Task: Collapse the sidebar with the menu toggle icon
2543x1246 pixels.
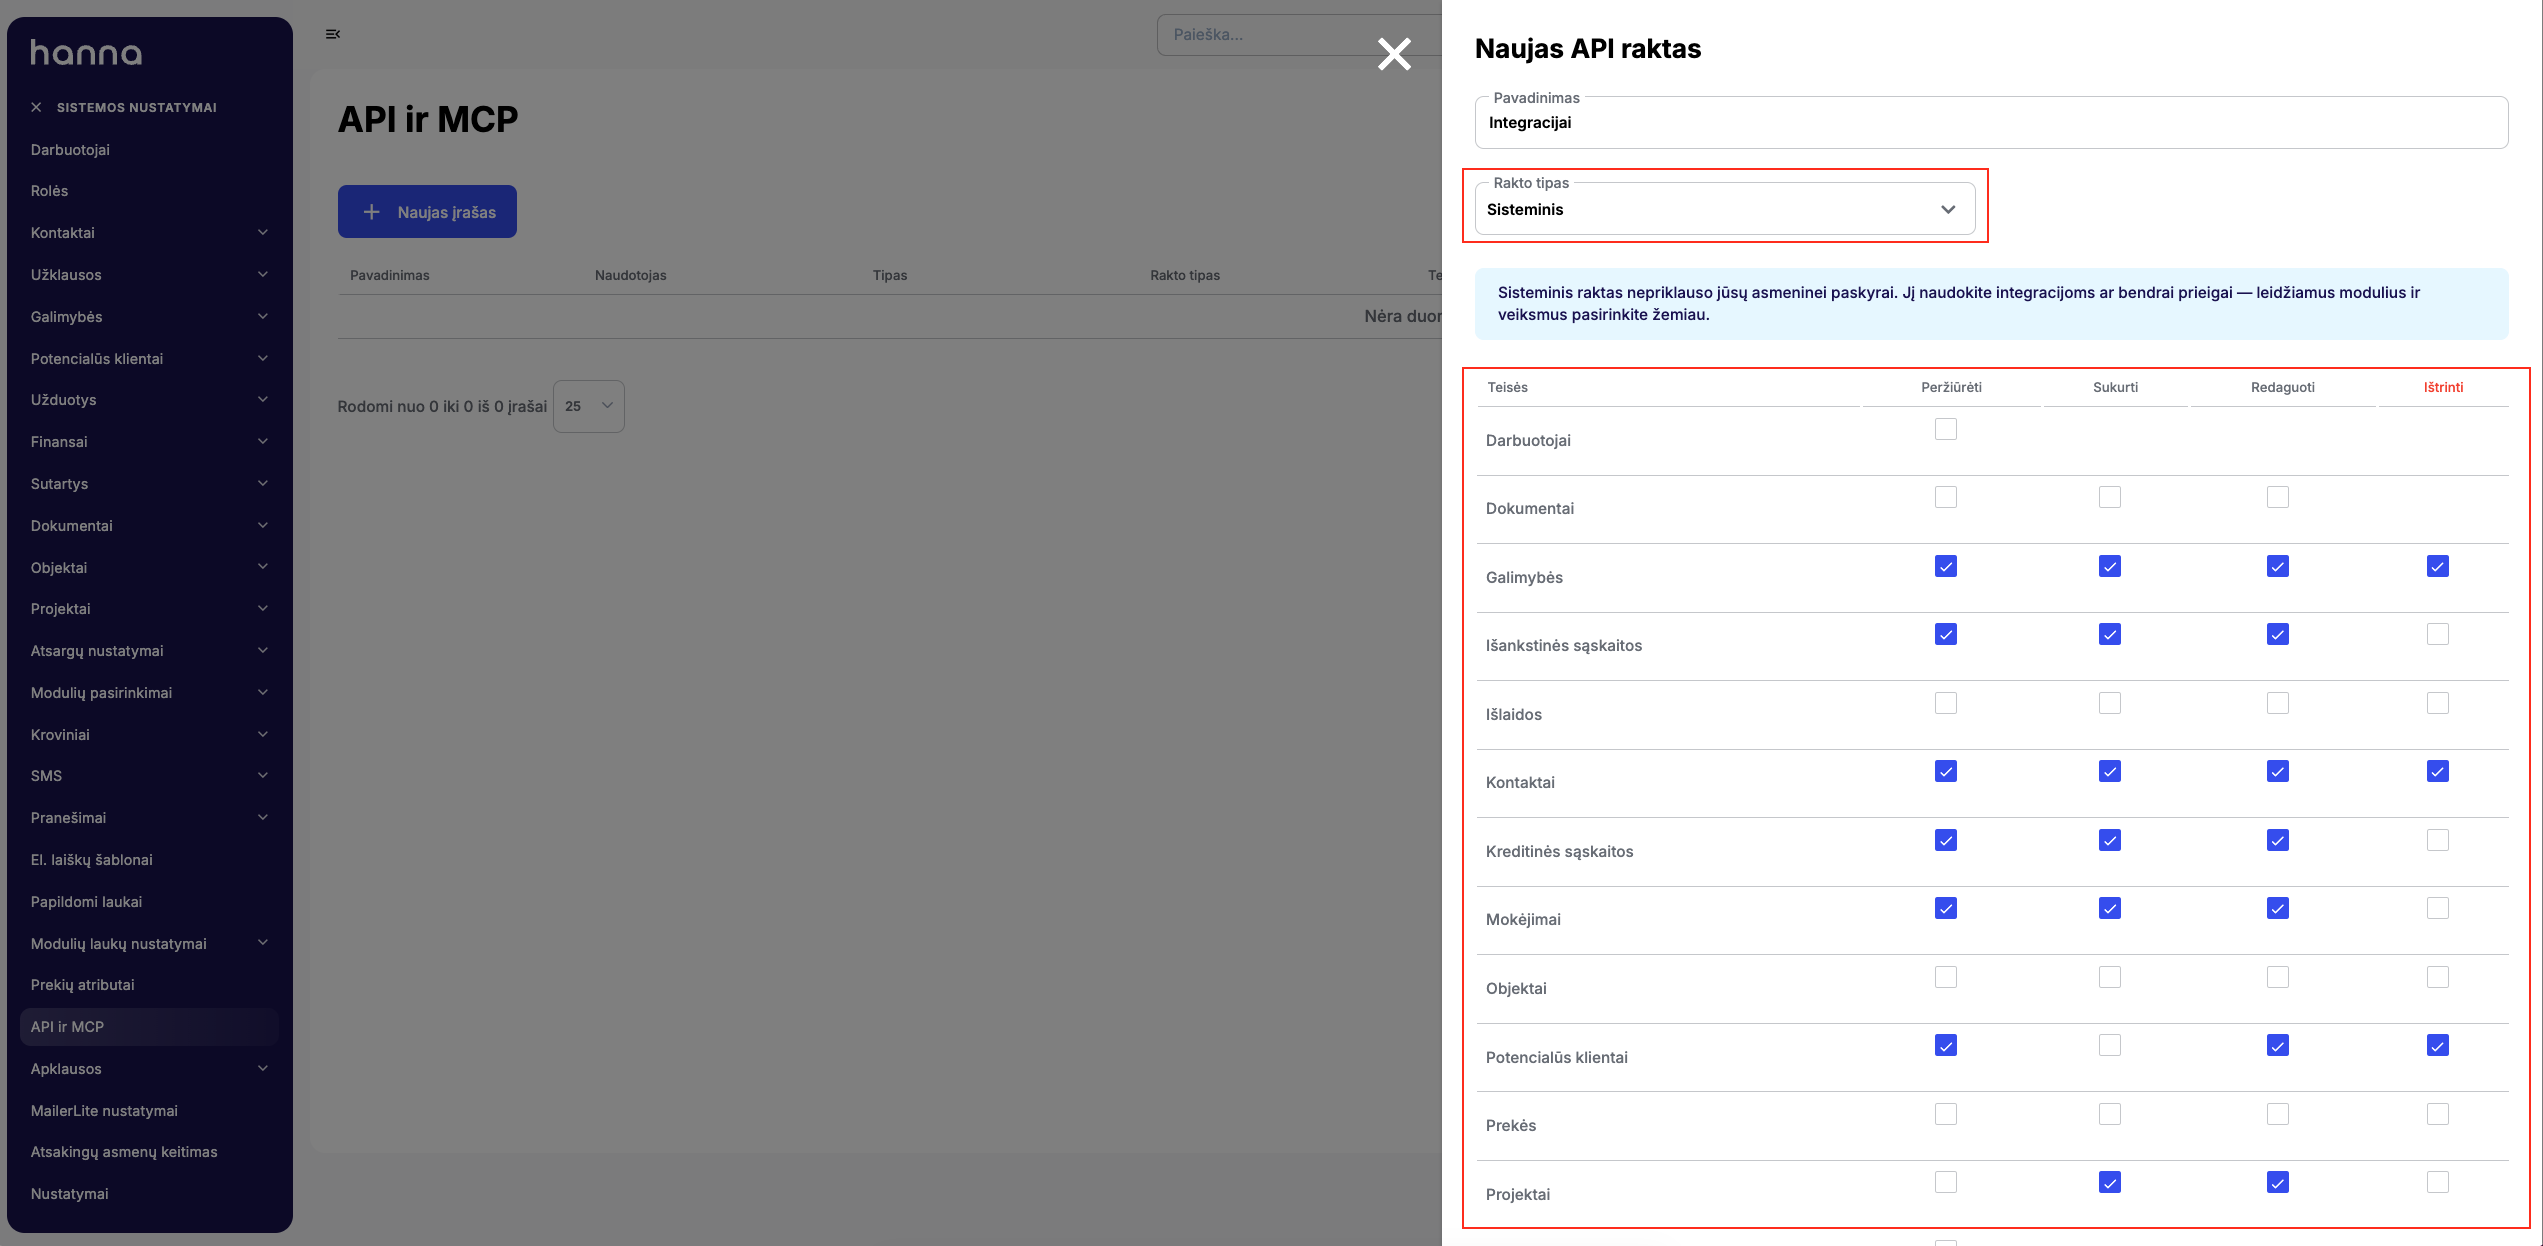Action: pyautogui.click(x=333, y=34)
